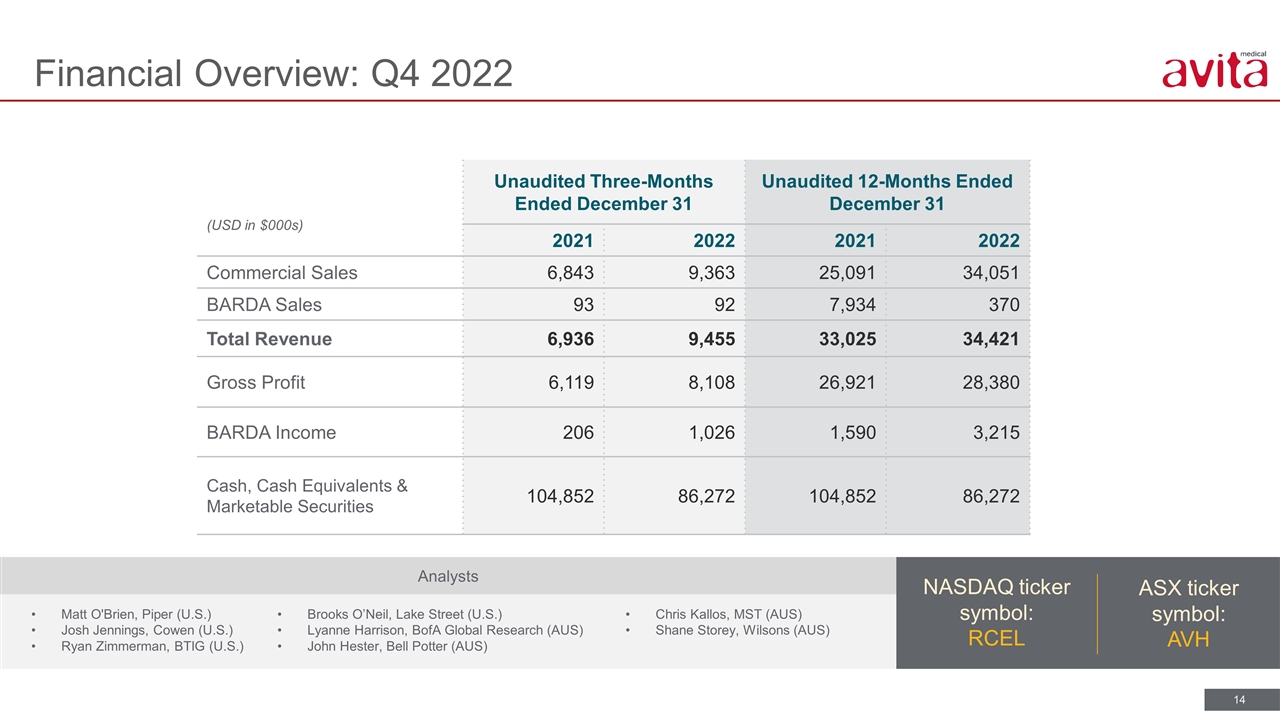Select analyst 'Josh Jennings, Cowen (U.S.)'
The width and height of the screenshot is (1280, 720).
147,630
